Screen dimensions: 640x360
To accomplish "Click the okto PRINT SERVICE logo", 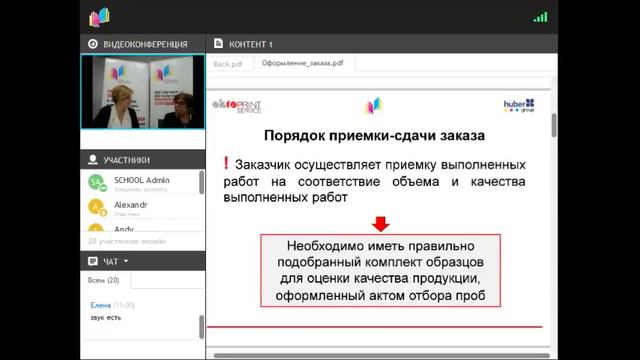I will (237, 106).
